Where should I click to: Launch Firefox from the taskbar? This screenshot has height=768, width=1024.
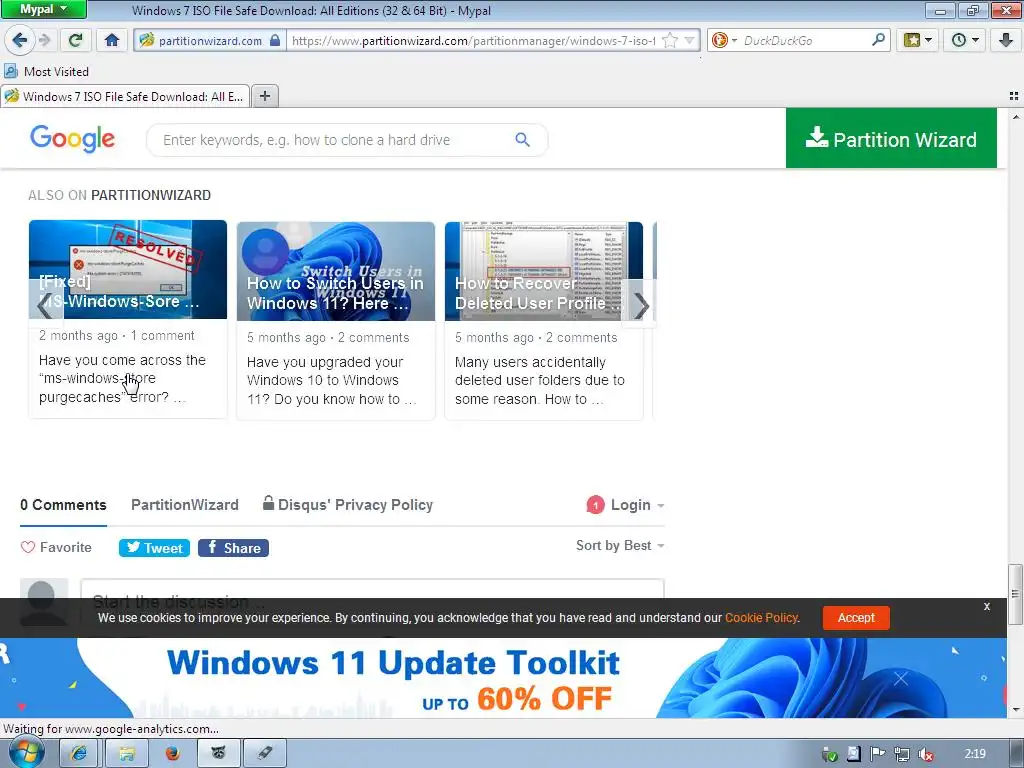[172, 754]
